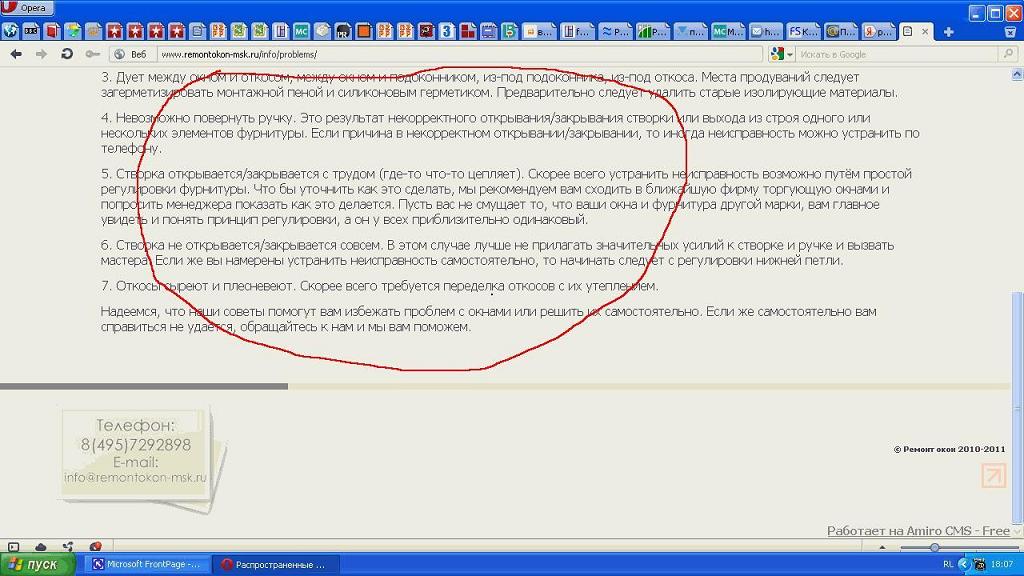Go forward to the next page
The width and height of the screenshot is (1024, 576).
(x=41, y=54)
